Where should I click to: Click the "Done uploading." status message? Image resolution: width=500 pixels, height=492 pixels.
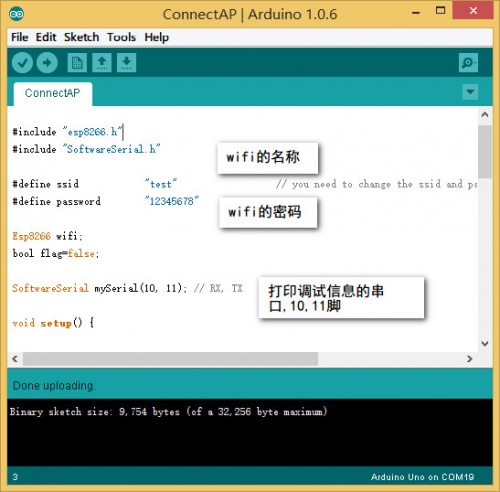click(x=54, y=386)
